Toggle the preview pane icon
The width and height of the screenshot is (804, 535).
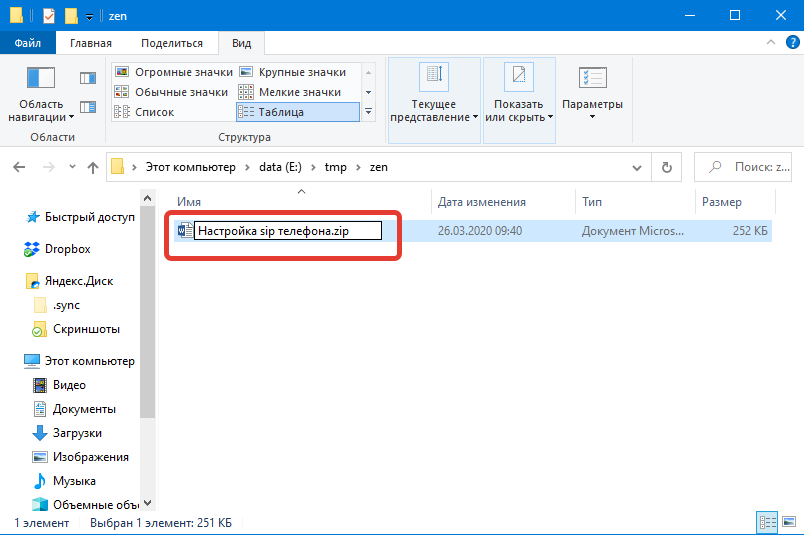[88, 78]
